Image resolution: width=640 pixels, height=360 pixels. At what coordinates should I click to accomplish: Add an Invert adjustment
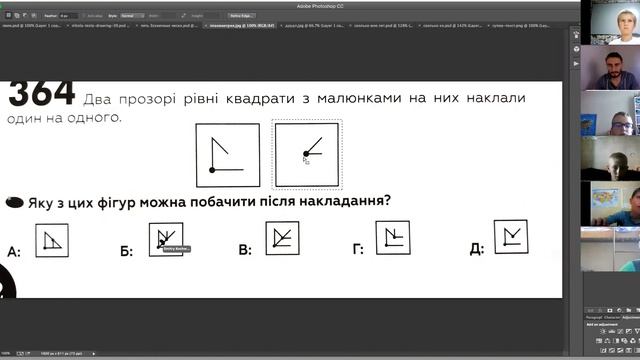coord(603,351)
